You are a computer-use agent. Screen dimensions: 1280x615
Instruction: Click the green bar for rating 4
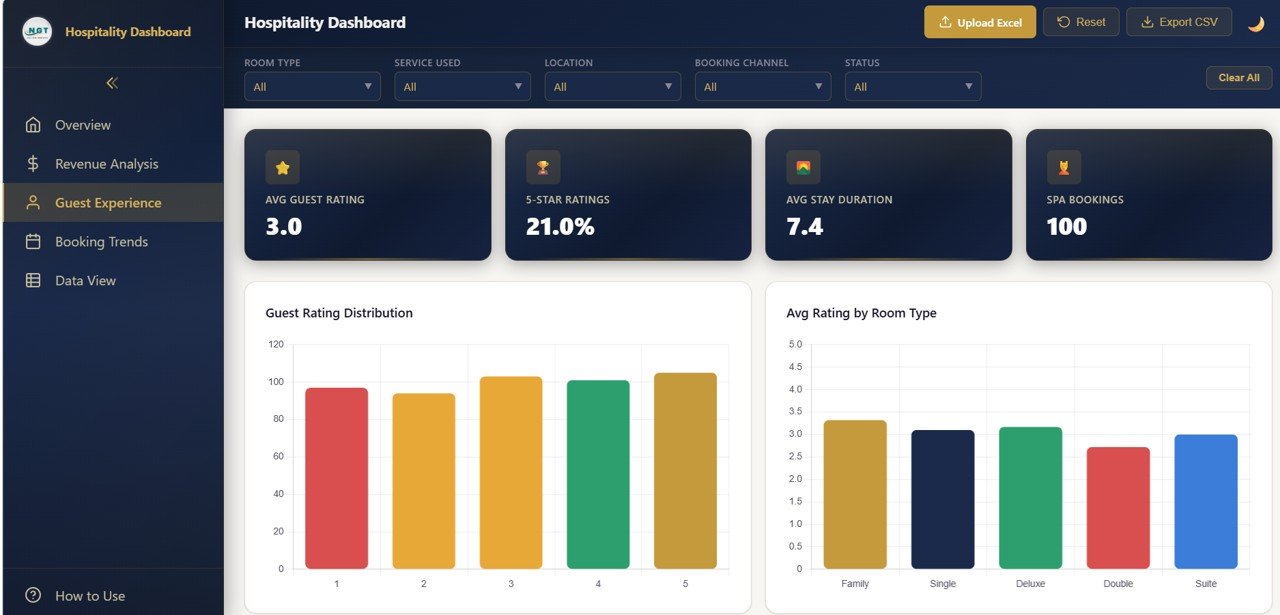pyautogui.click(x=598, y=475)
